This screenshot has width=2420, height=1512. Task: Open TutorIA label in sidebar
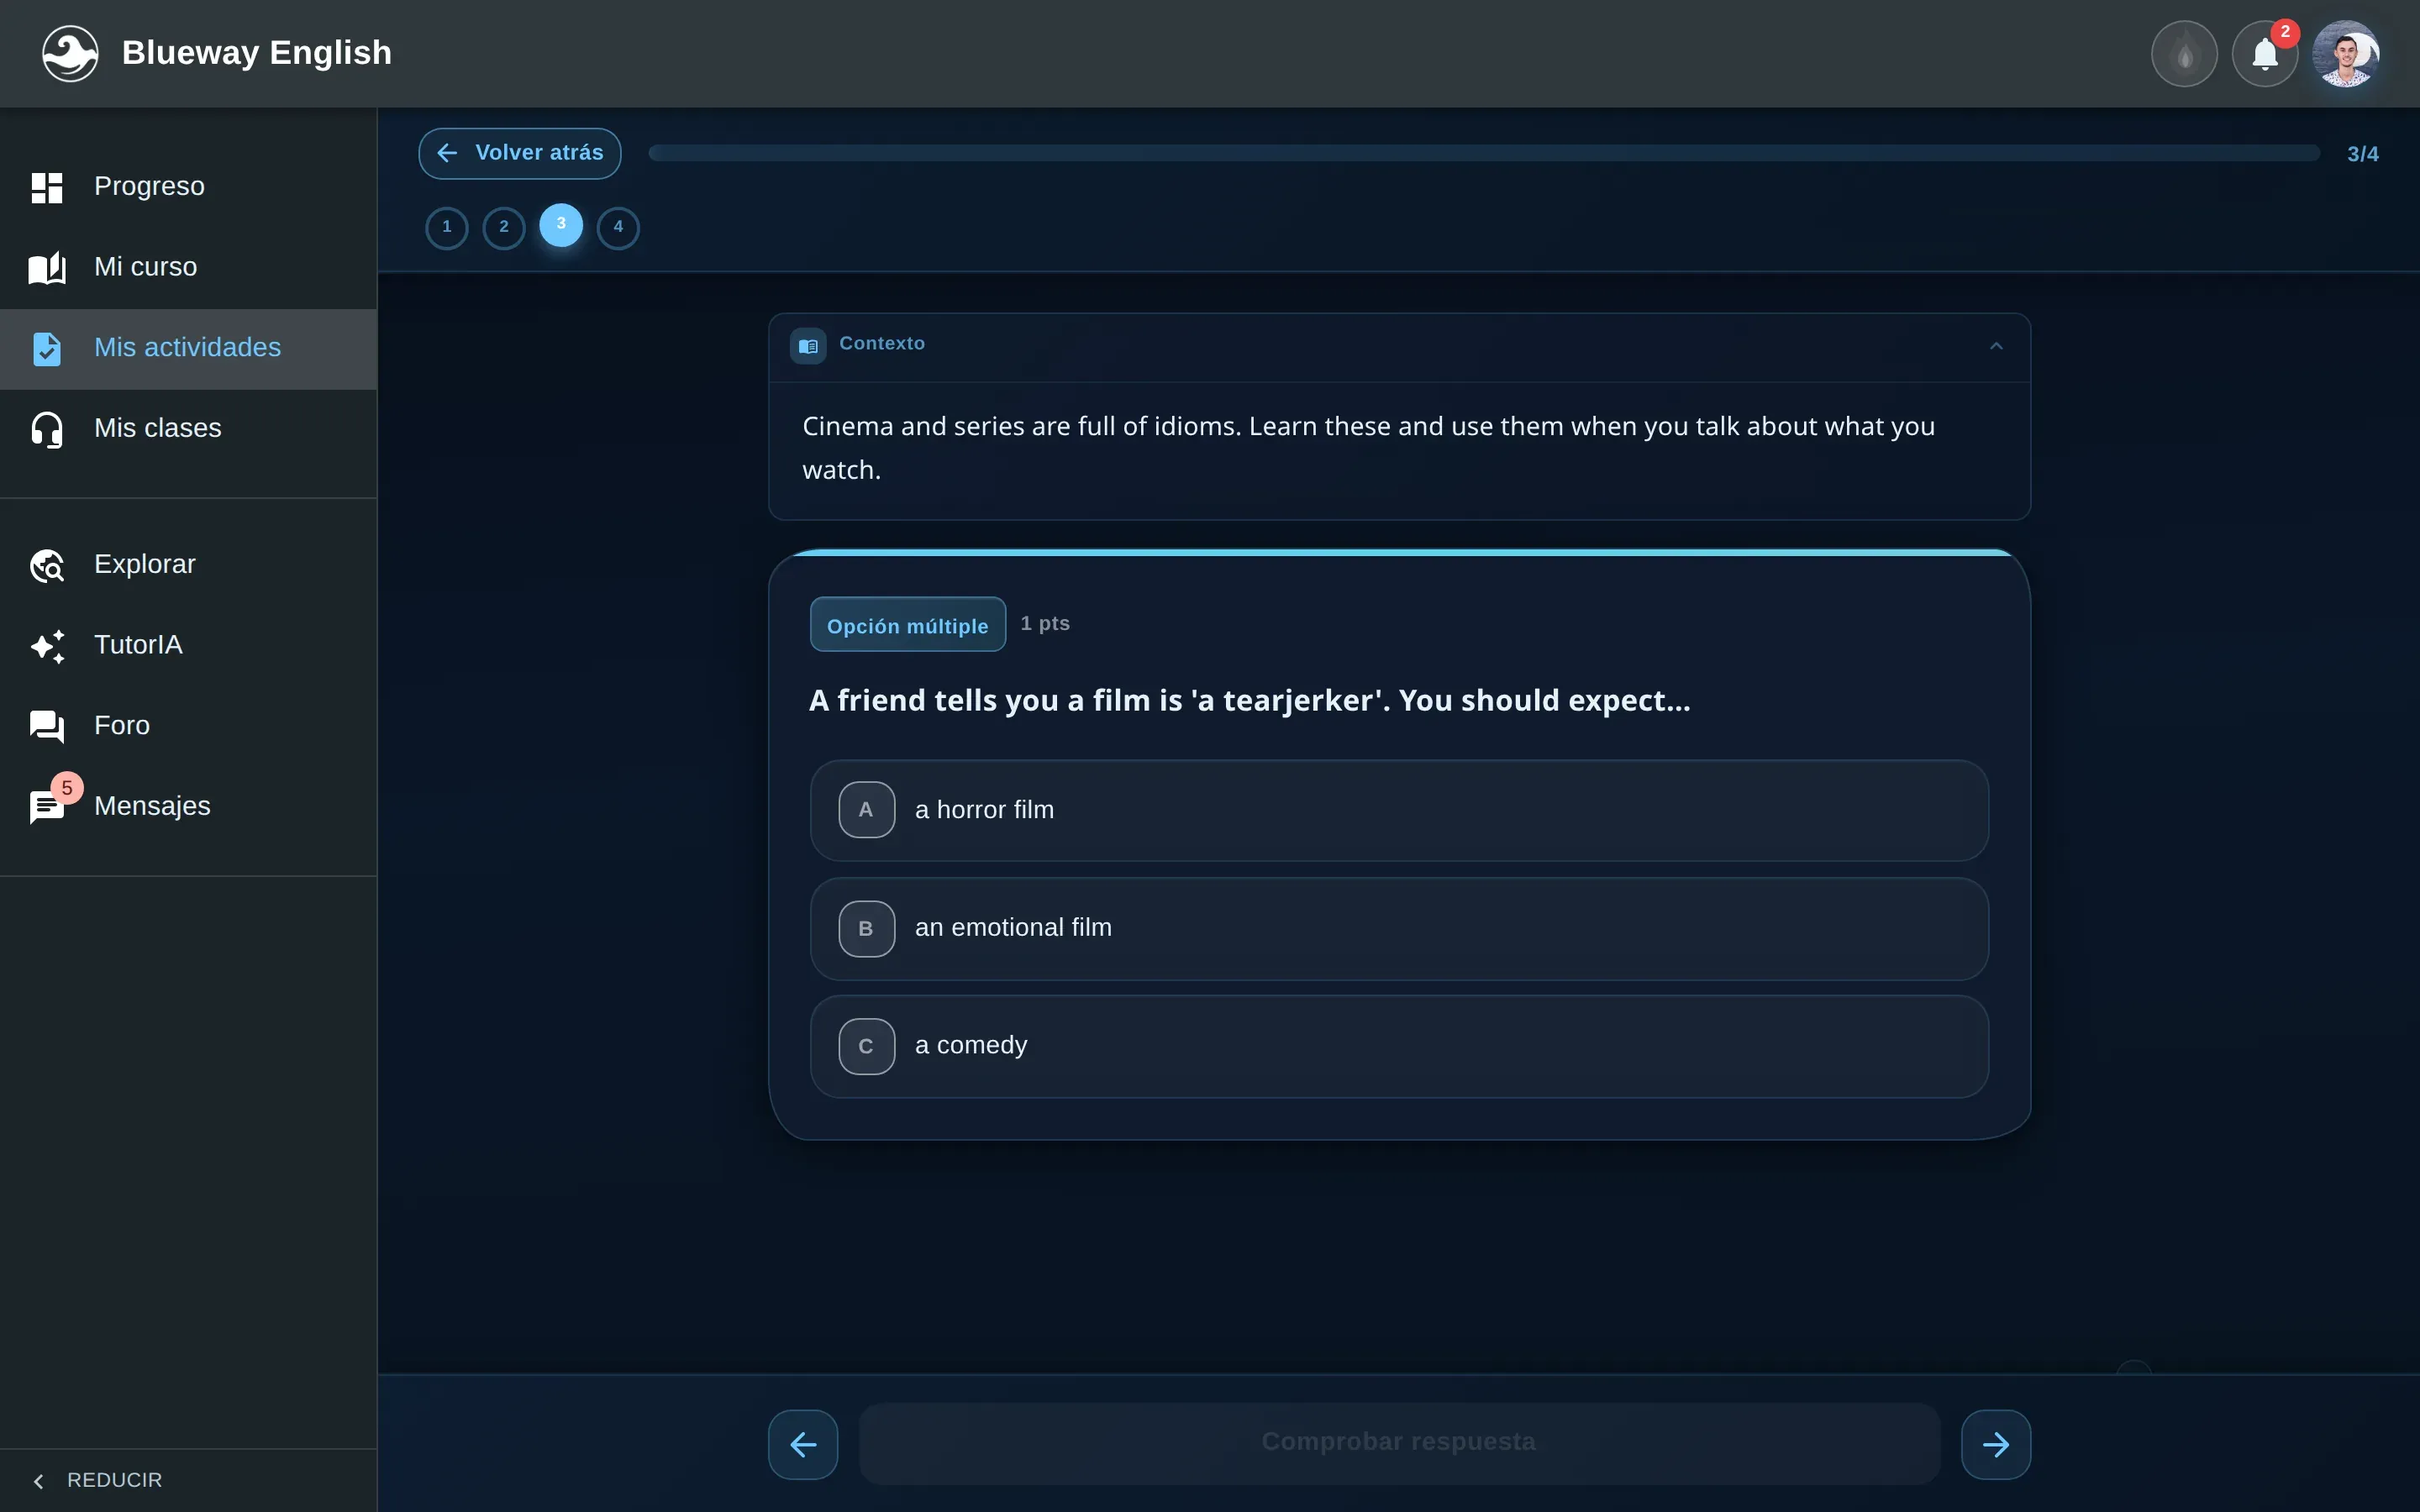138,646
